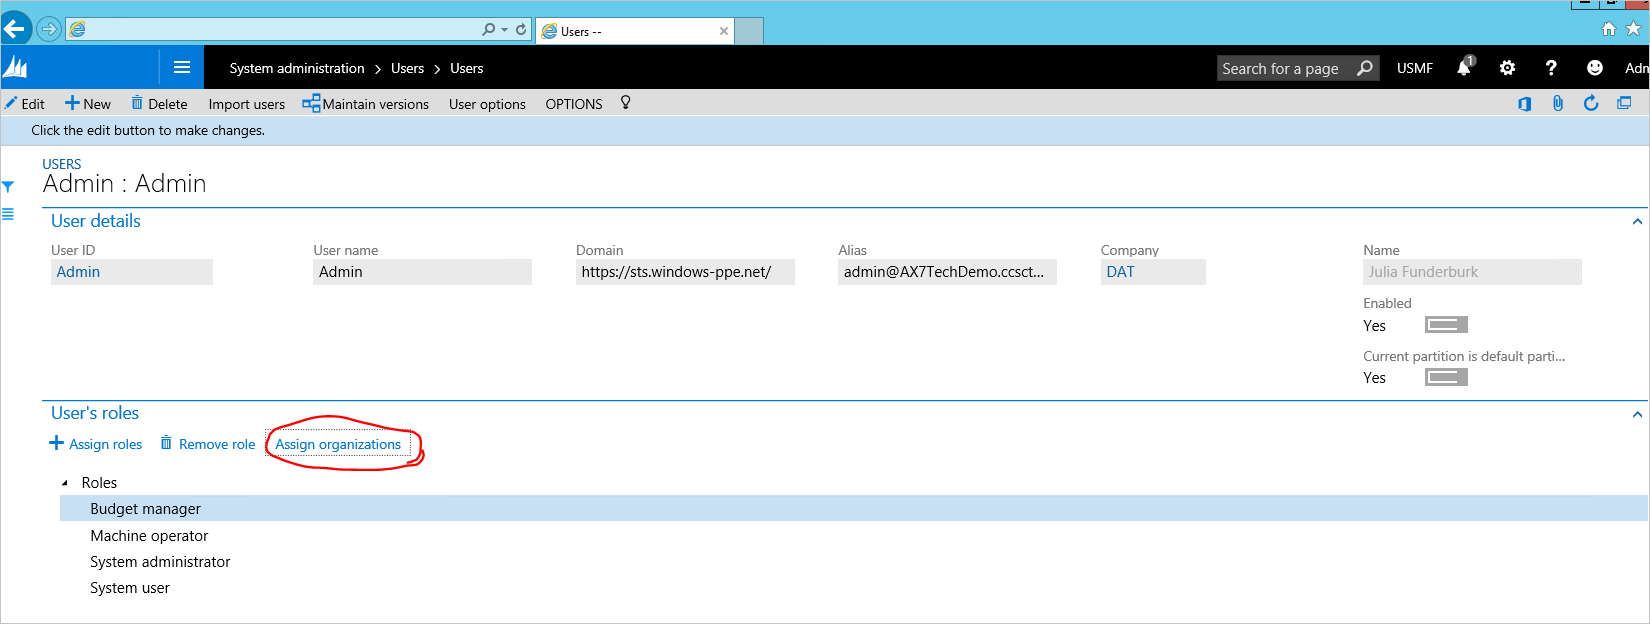Open the Admin User ID link
Viewport: 1650px width, 624px height.
point(78,272)
